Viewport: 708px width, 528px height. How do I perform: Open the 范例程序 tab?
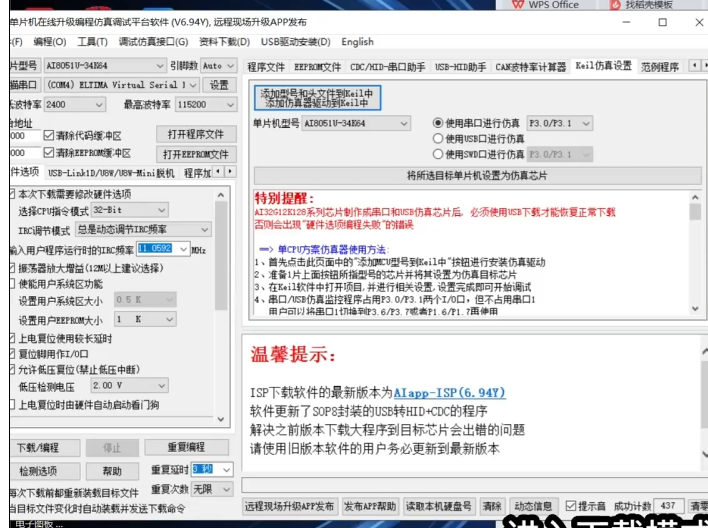[660, 67]
